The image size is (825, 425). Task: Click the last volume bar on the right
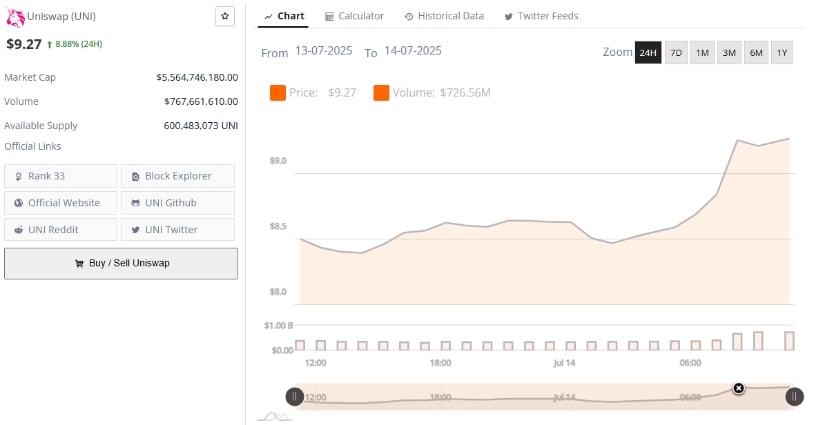click(789, 341)
